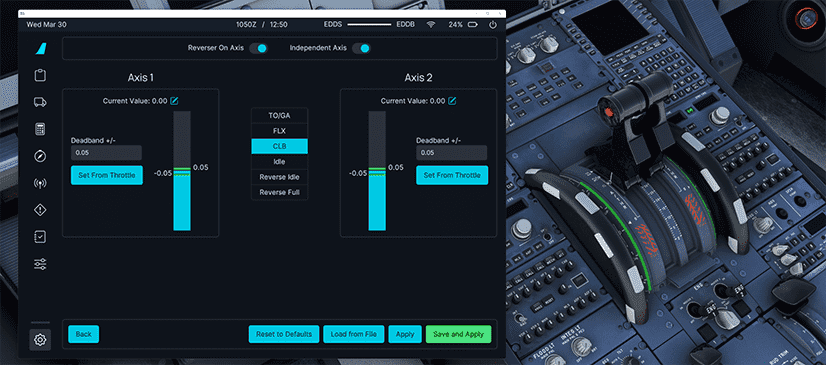This screenshot has height=365, width=826.
Task: Select the TO/GA detent tab
Action: point(280,115)
